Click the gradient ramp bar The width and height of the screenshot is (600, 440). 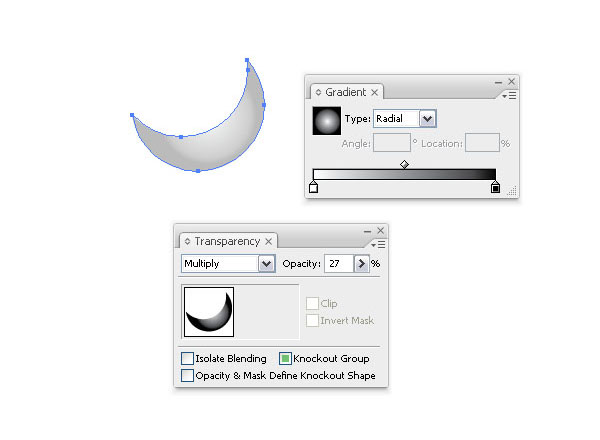point(404,174)
